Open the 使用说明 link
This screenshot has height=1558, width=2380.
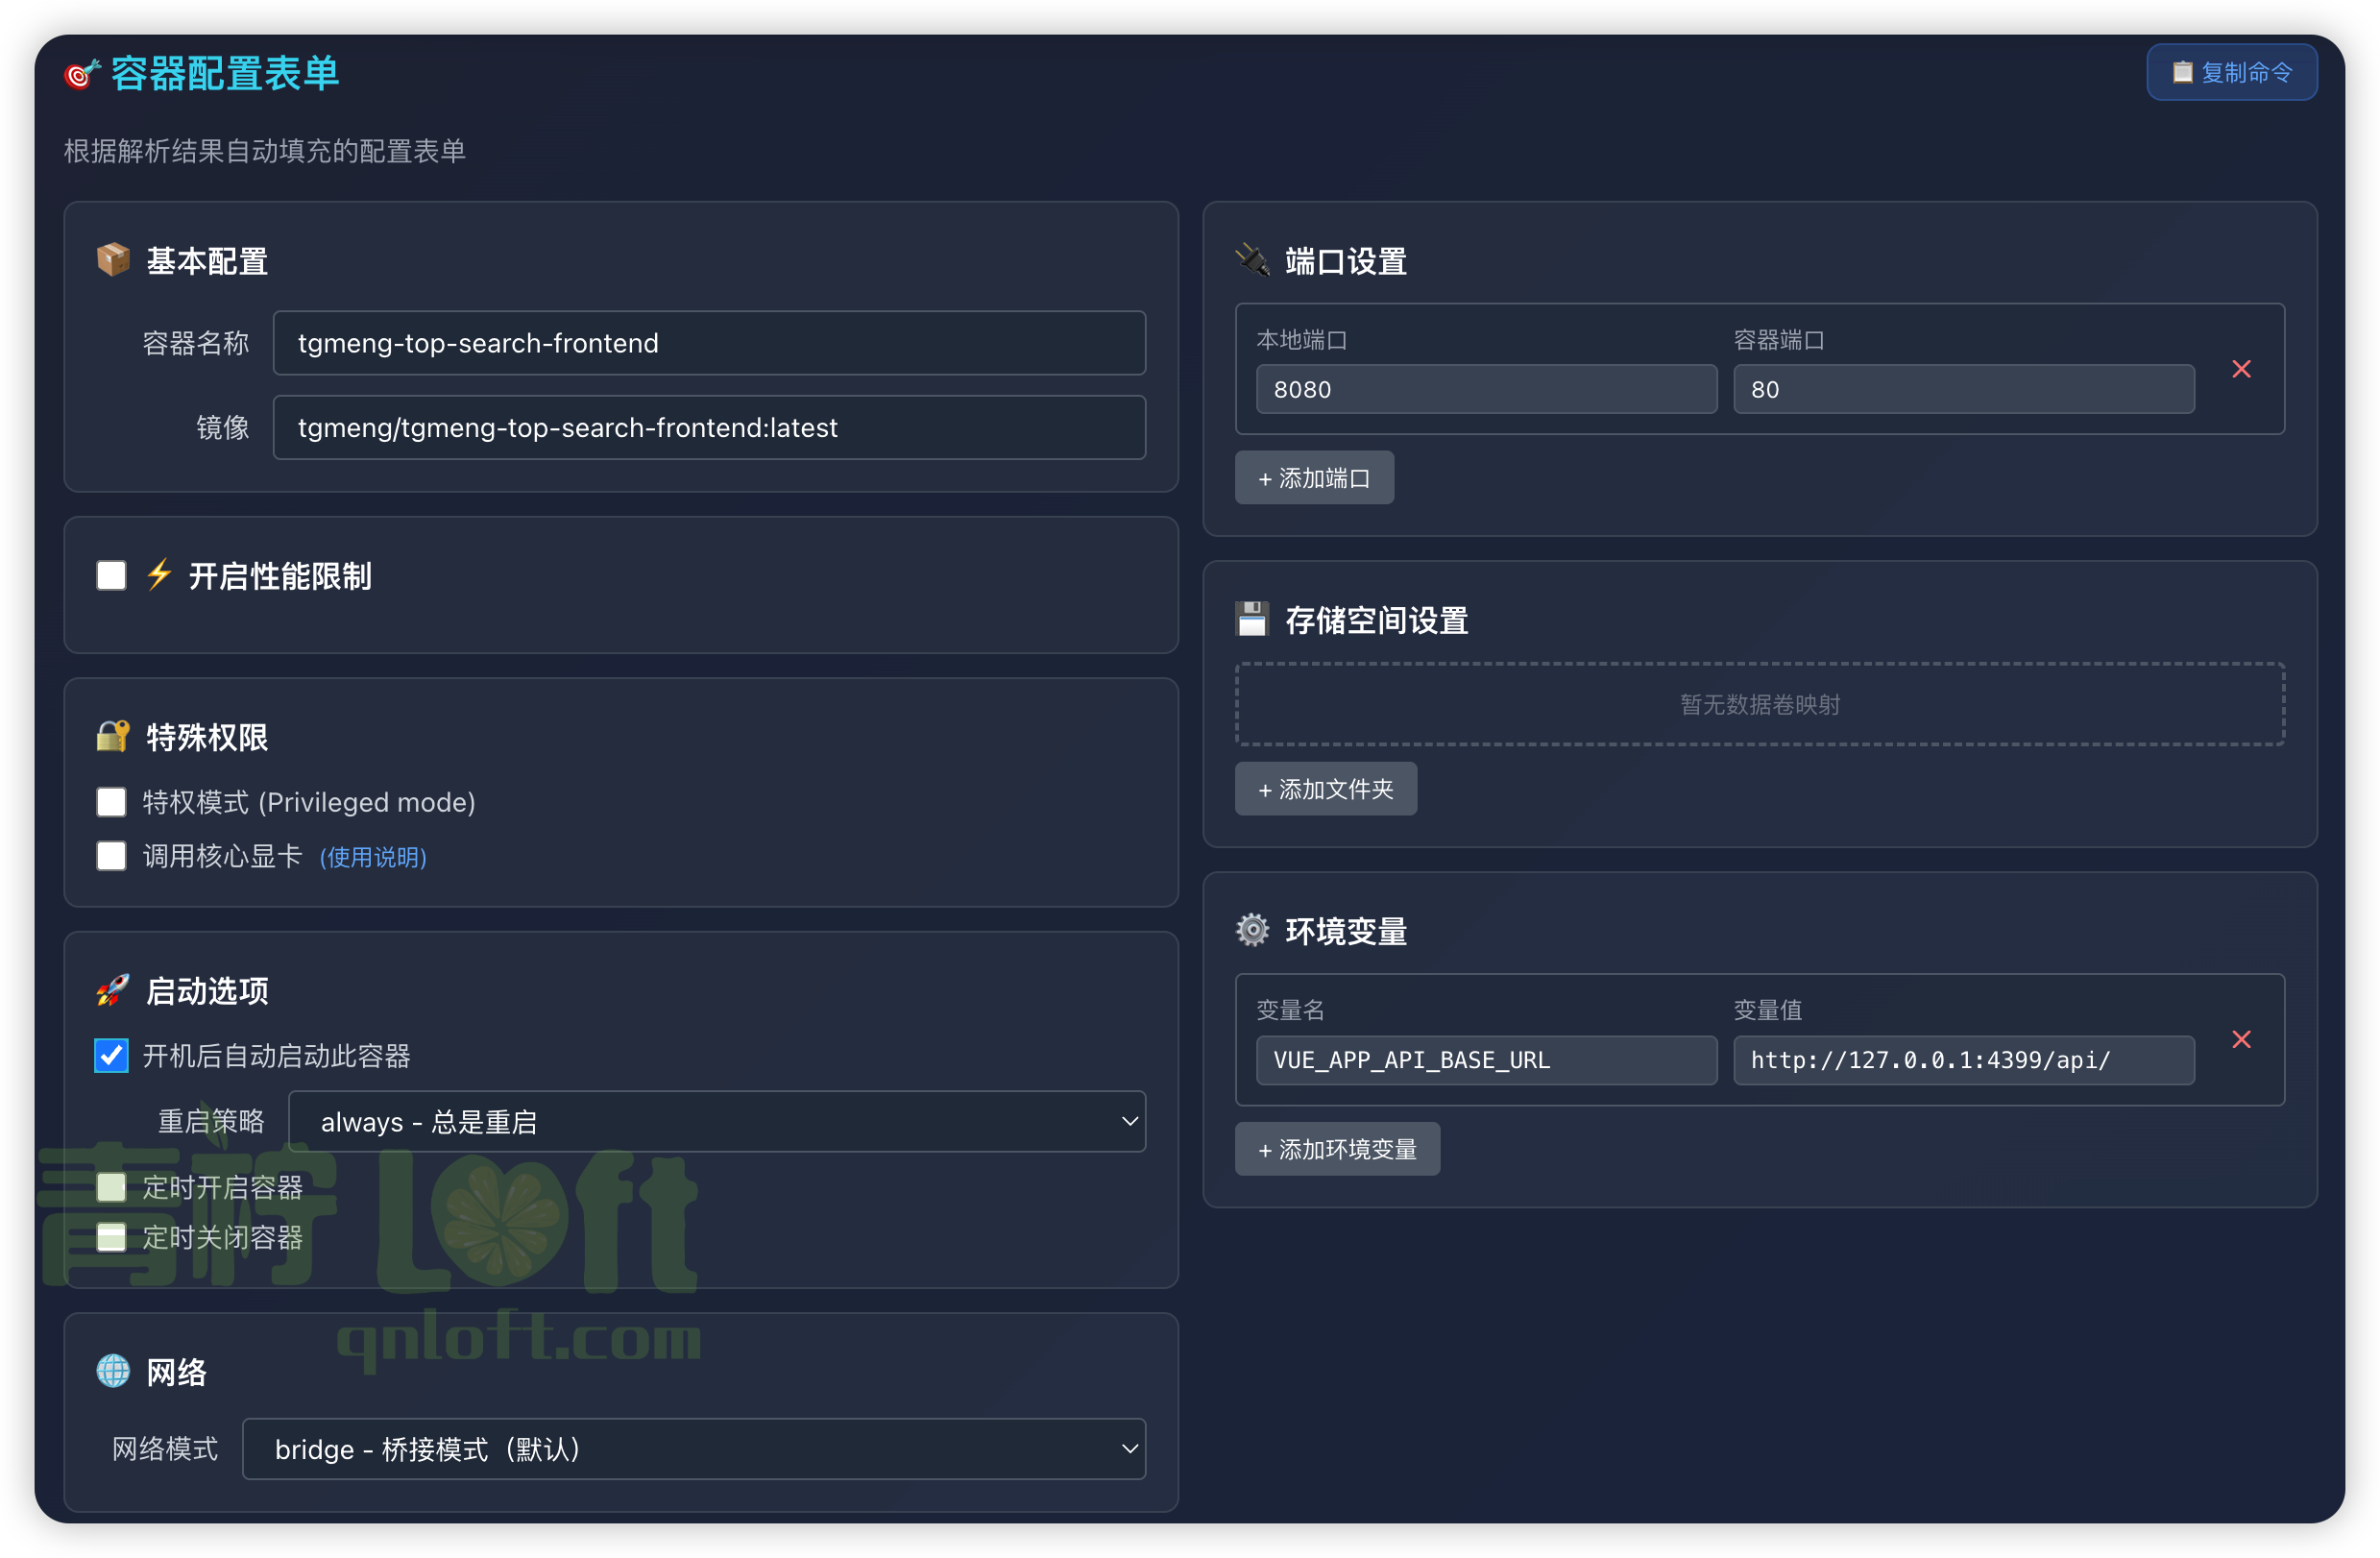(373, 857)
